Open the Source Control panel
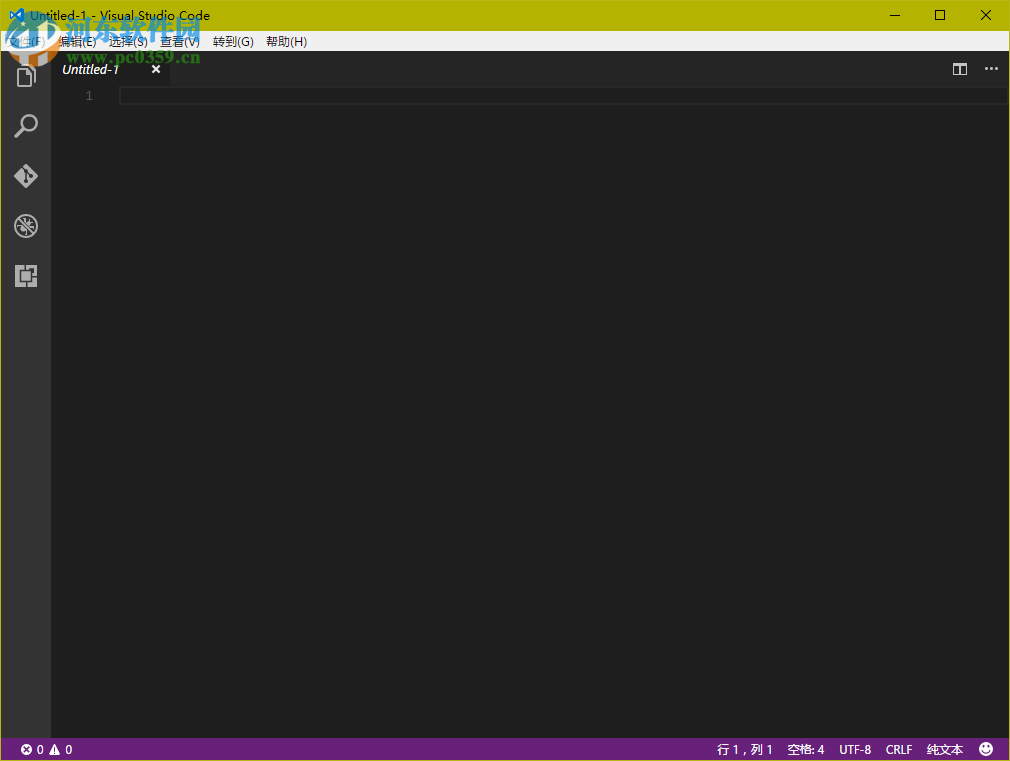 [25, 176]
